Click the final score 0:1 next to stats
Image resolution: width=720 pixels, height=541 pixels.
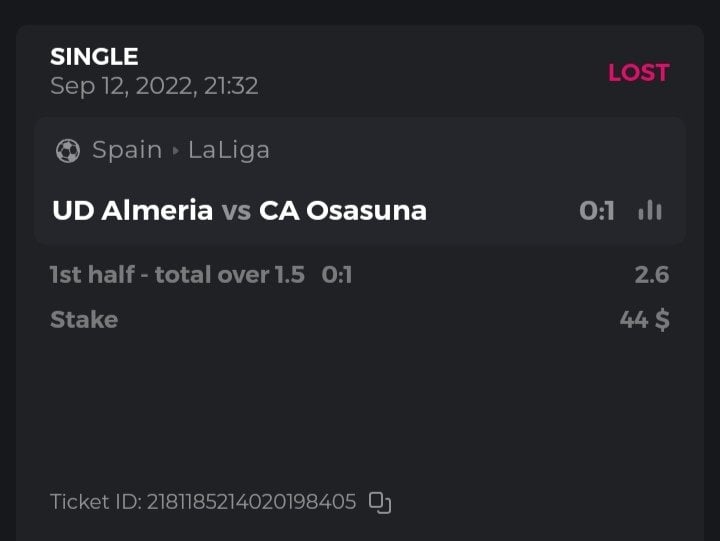click(597, 211)
